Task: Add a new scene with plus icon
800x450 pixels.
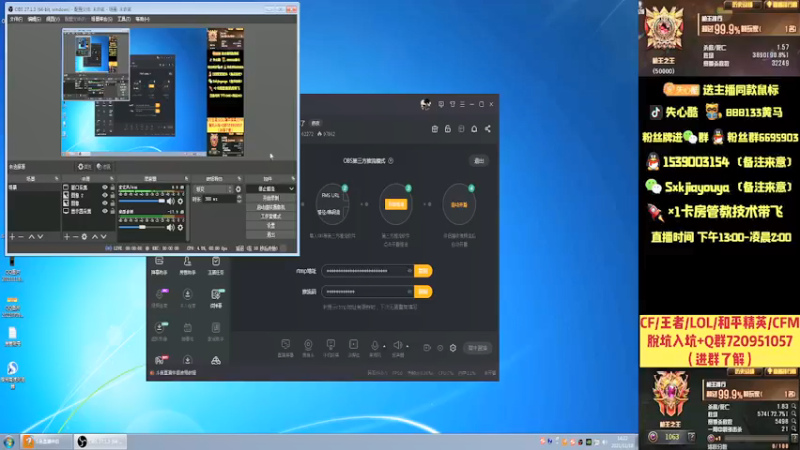Action: pos(12,237)
